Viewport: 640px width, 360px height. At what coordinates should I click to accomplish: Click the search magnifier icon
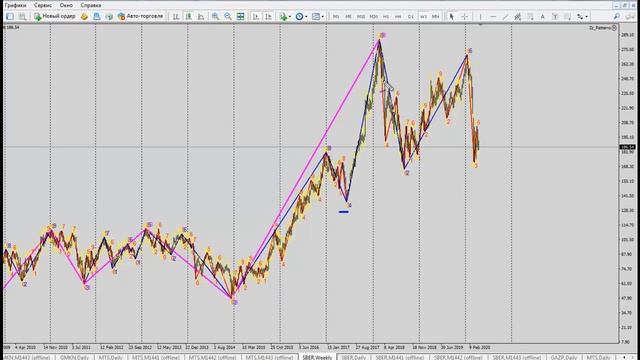point(616,16)
